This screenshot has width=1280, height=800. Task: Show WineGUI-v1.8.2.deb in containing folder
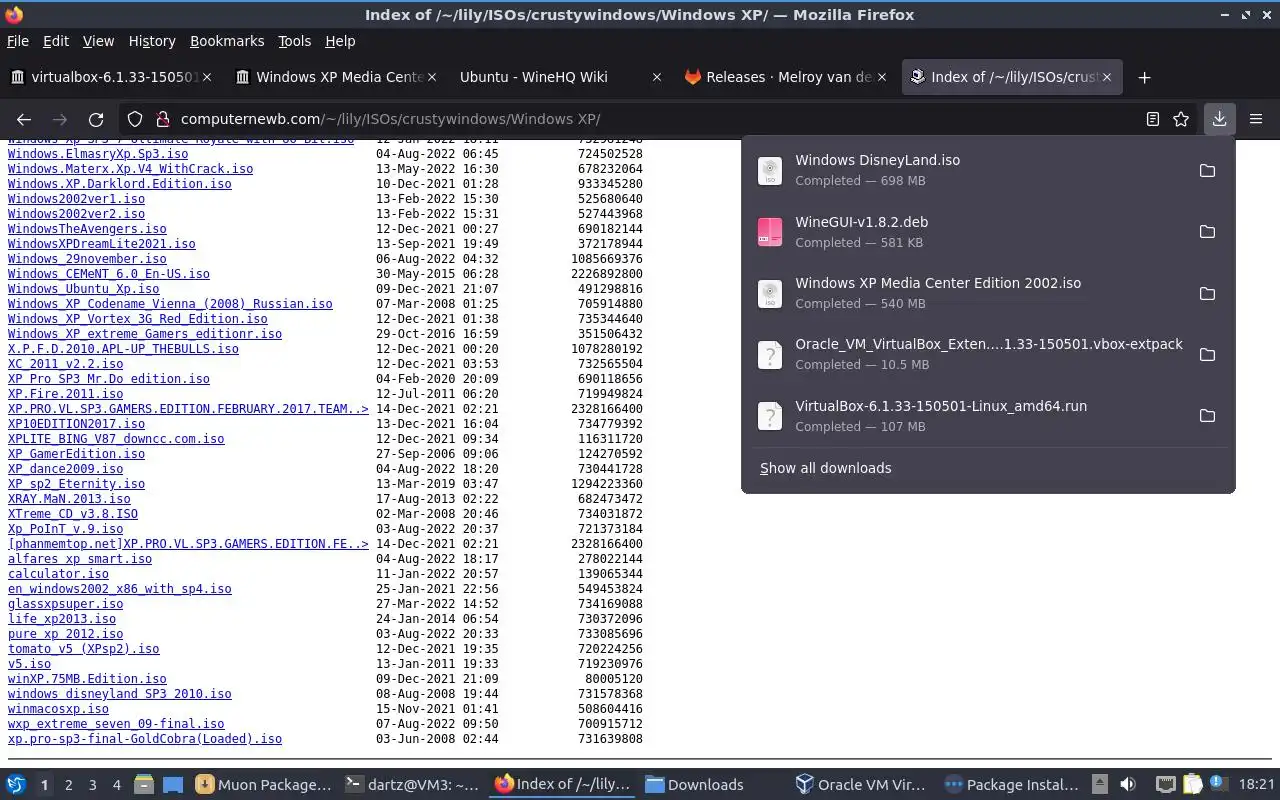tap(1207, 232)
